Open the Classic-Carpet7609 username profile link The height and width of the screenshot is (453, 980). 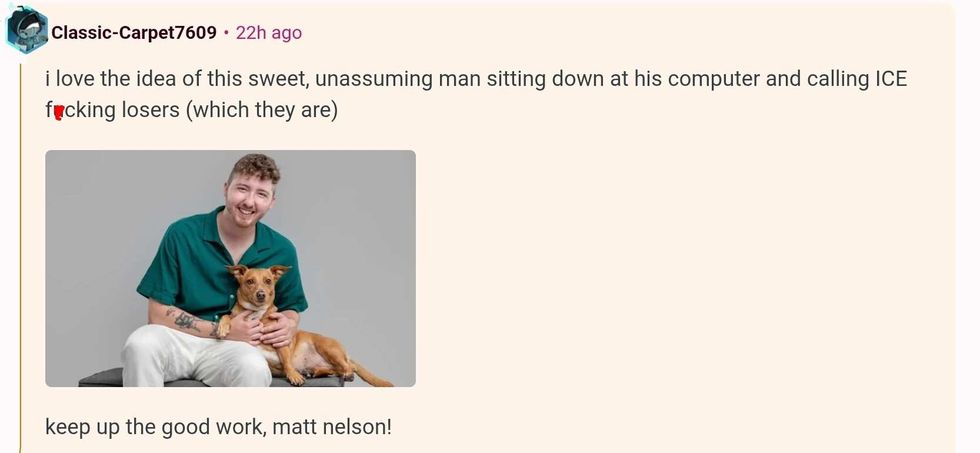(x=133, y=33)
